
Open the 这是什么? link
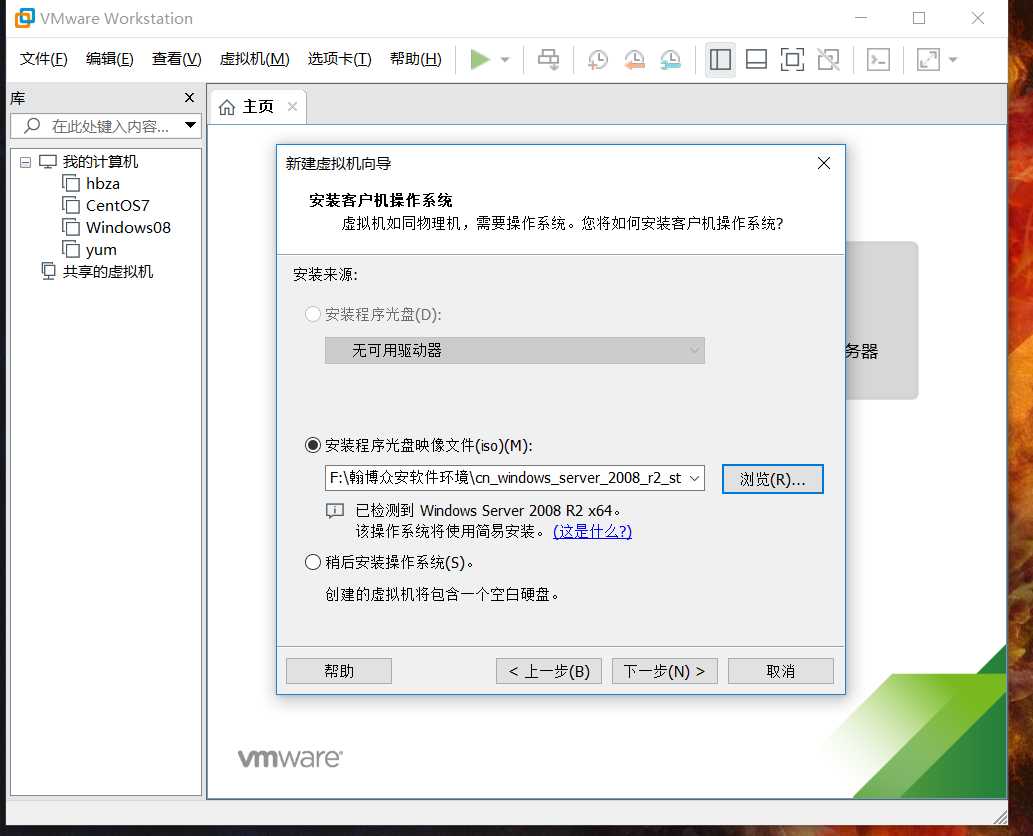[592, 531]
